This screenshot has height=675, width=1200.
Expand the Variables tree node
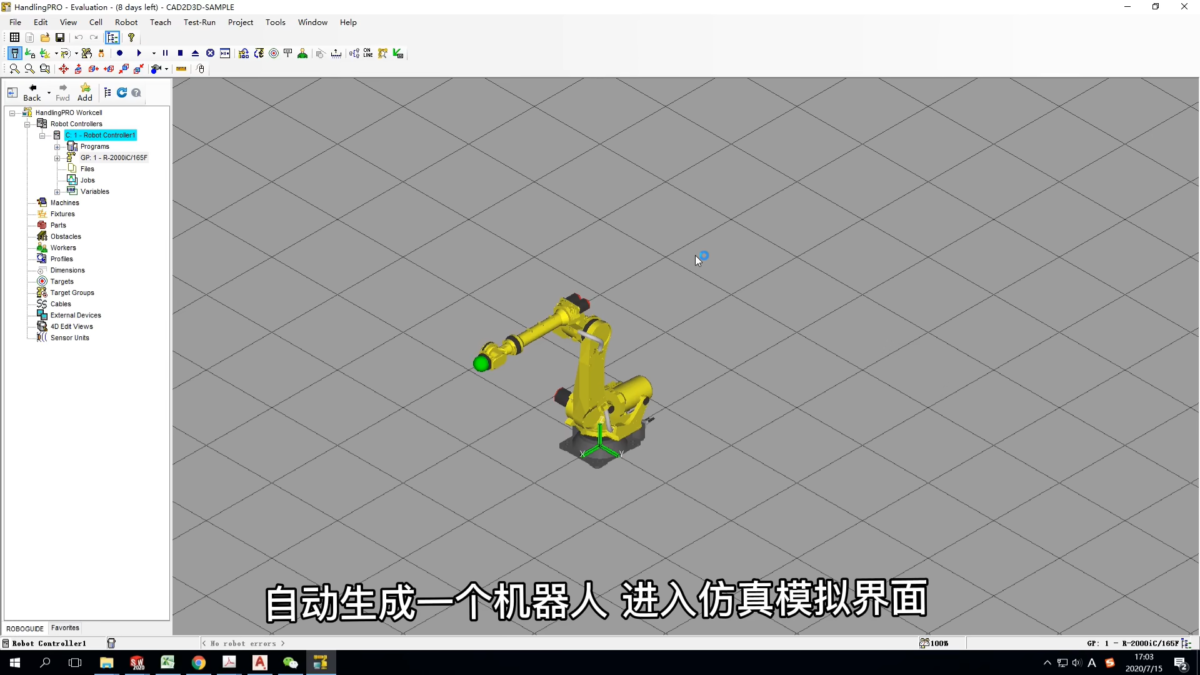(x=57, y=191)
